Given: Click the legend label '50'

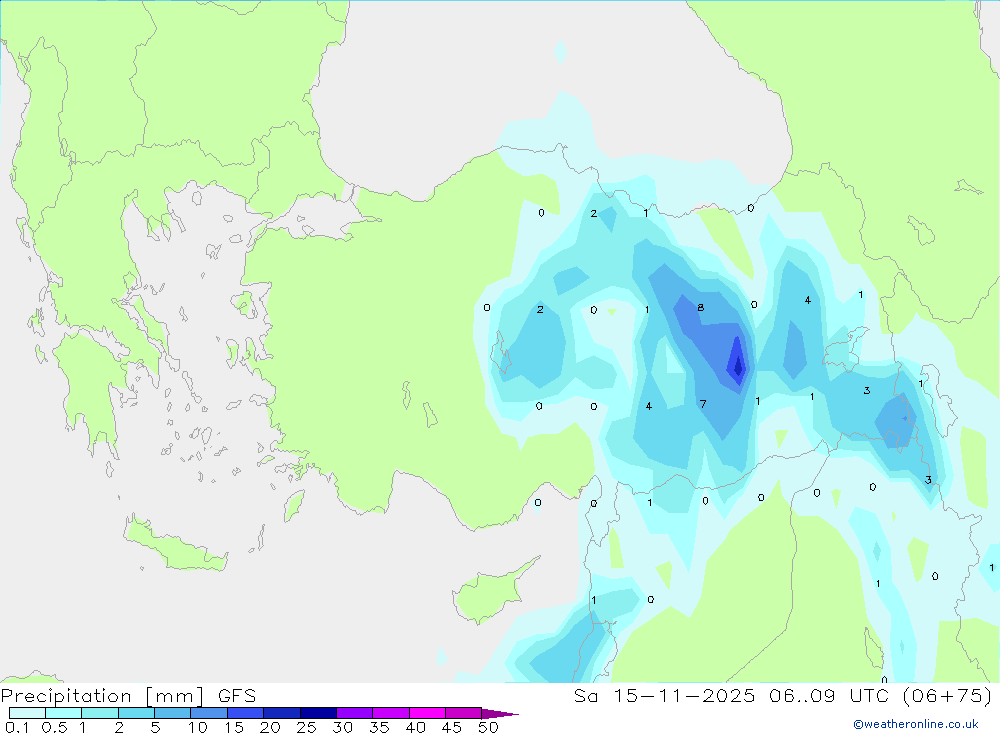Looking at the screenshot, I should tap(488, 727).
